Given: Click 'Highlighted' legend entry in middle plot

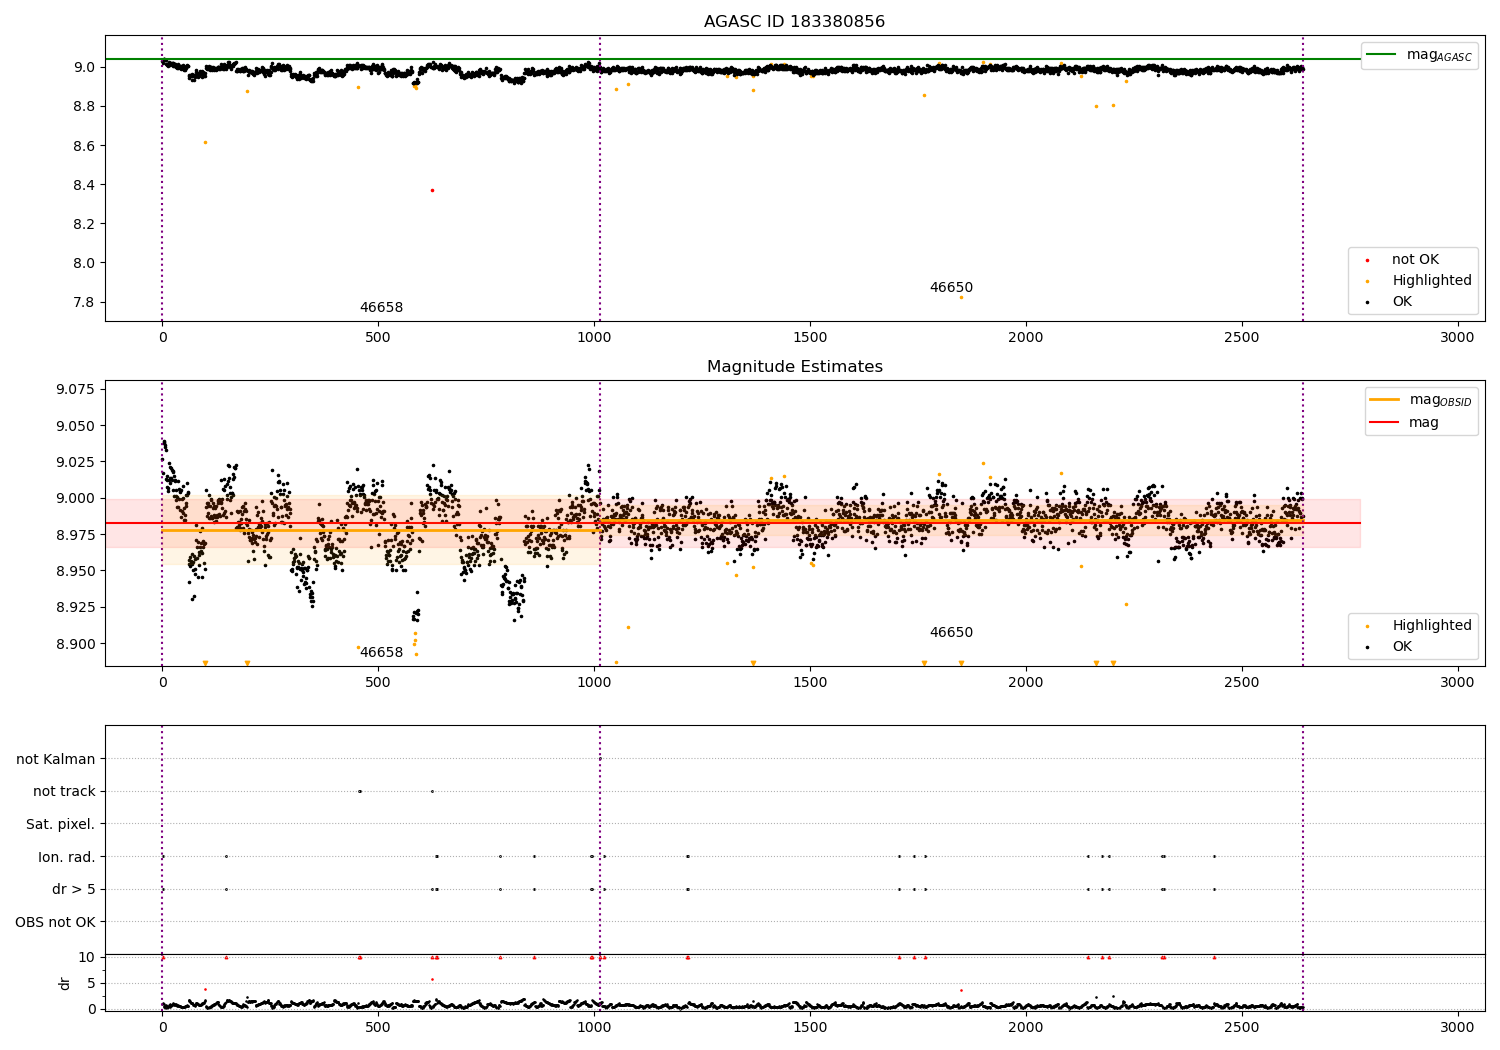Looking at the screenshot, I should click(1421, 626).
